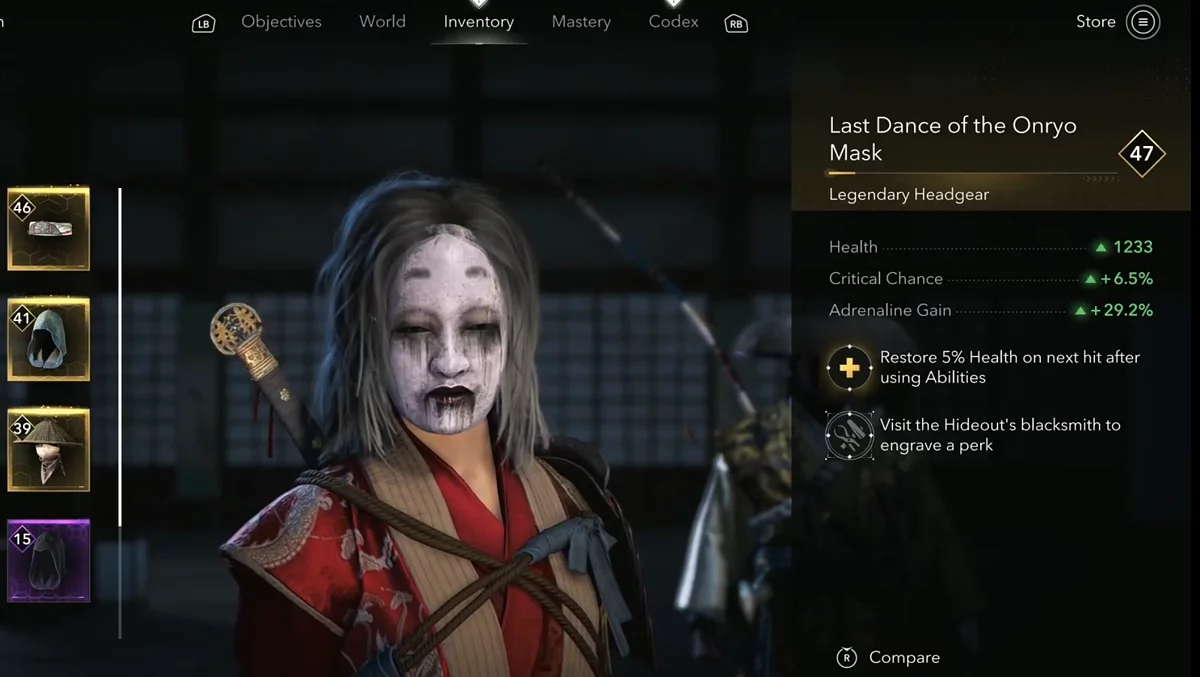Open the Objectives tab

[x=281, y=22]
